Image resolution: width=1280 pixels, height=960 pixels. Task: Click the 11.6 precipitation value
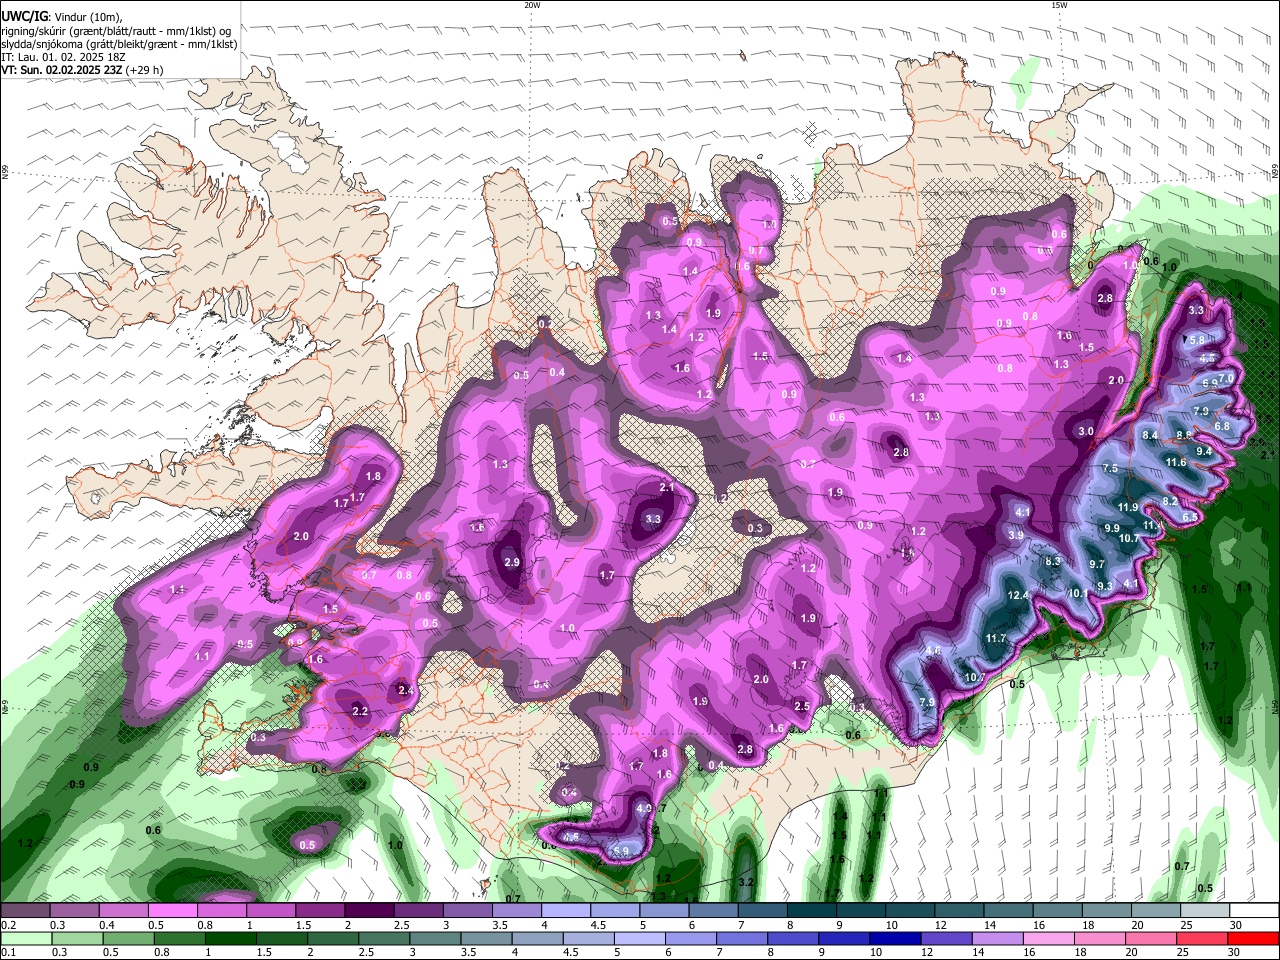[1176, 462]
